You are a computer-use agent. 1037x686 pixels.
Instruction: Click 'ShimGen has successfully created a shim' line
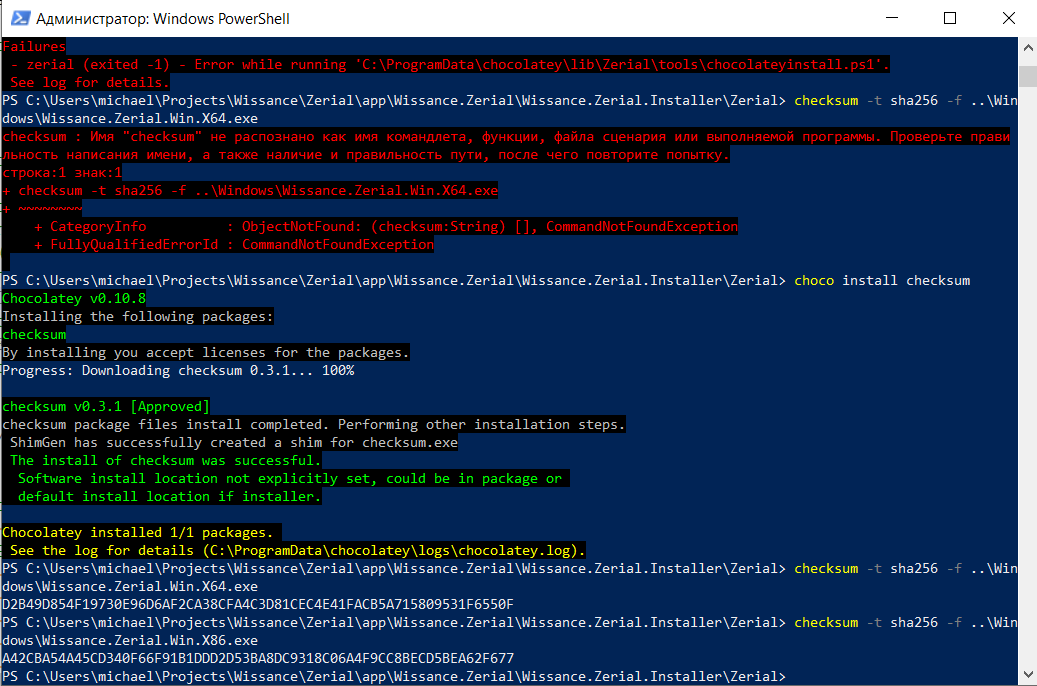233,443
